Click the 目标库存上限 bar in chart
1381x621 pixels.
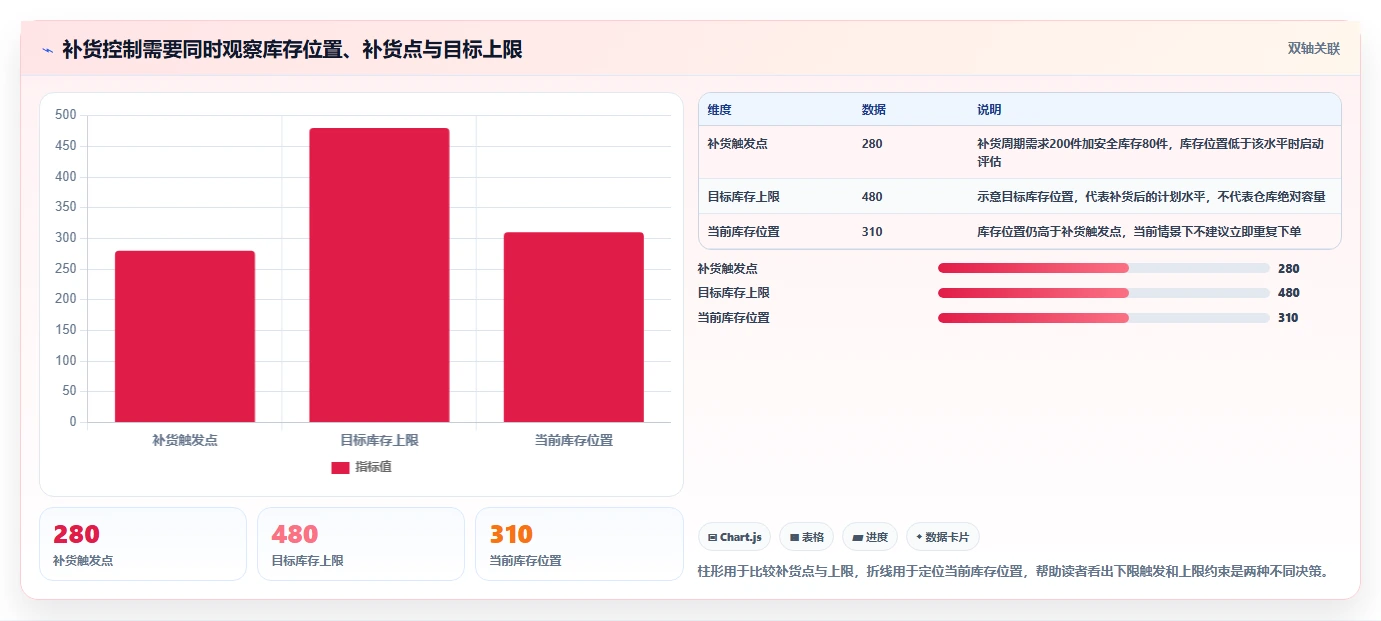(x=379, y=275)
